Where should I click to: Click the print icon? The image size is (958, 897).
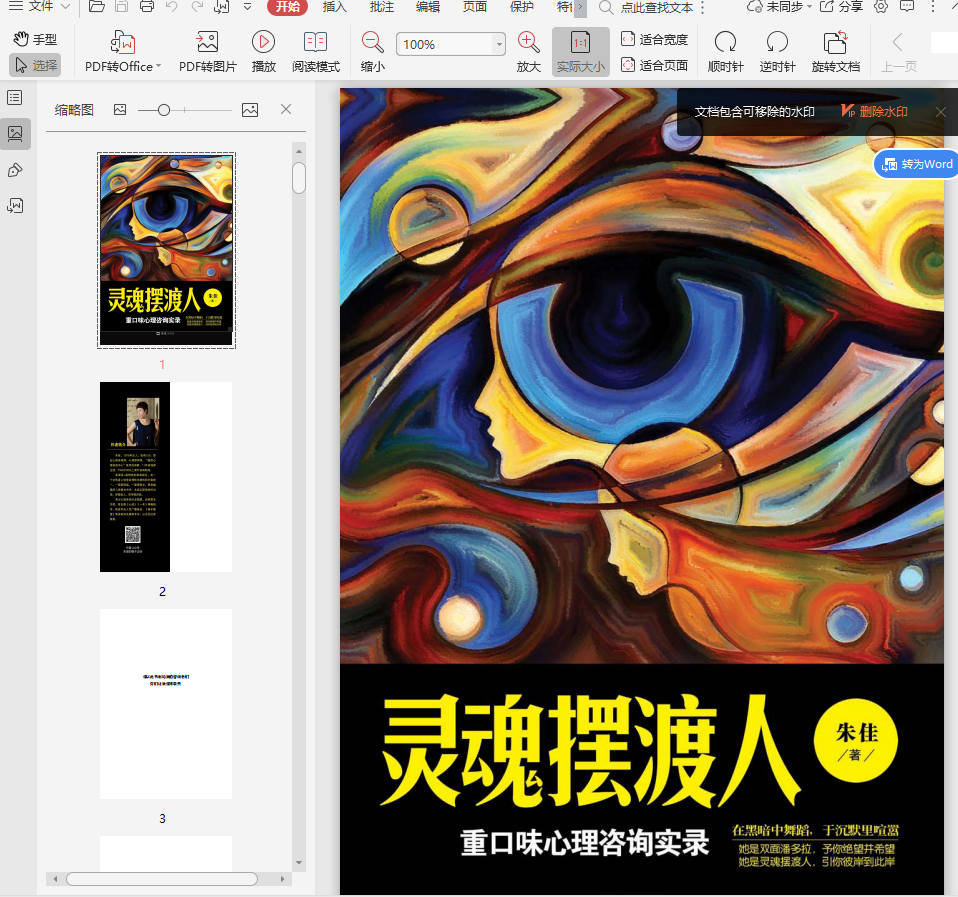(x=147, y=7)
